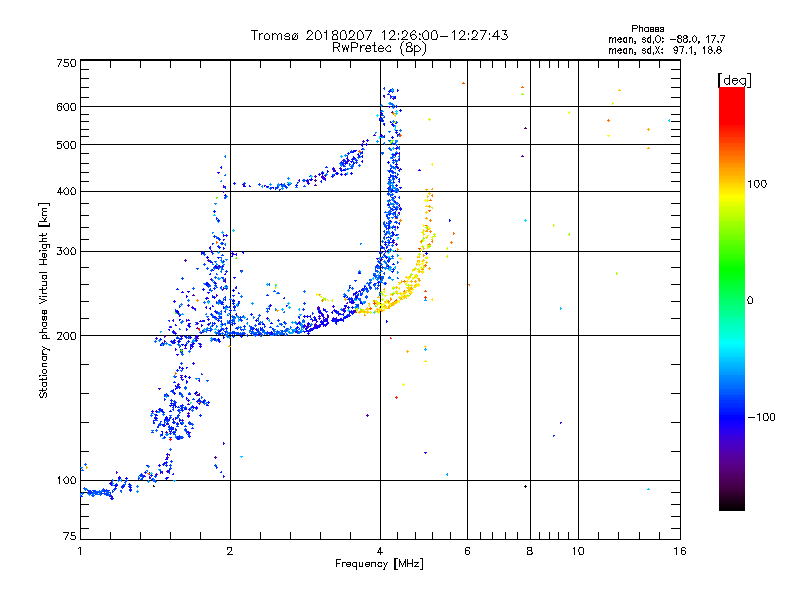Click the 'Phases' heading at top right
The image size is (800, 600).
pyautogui.click(x=647, y=29)
